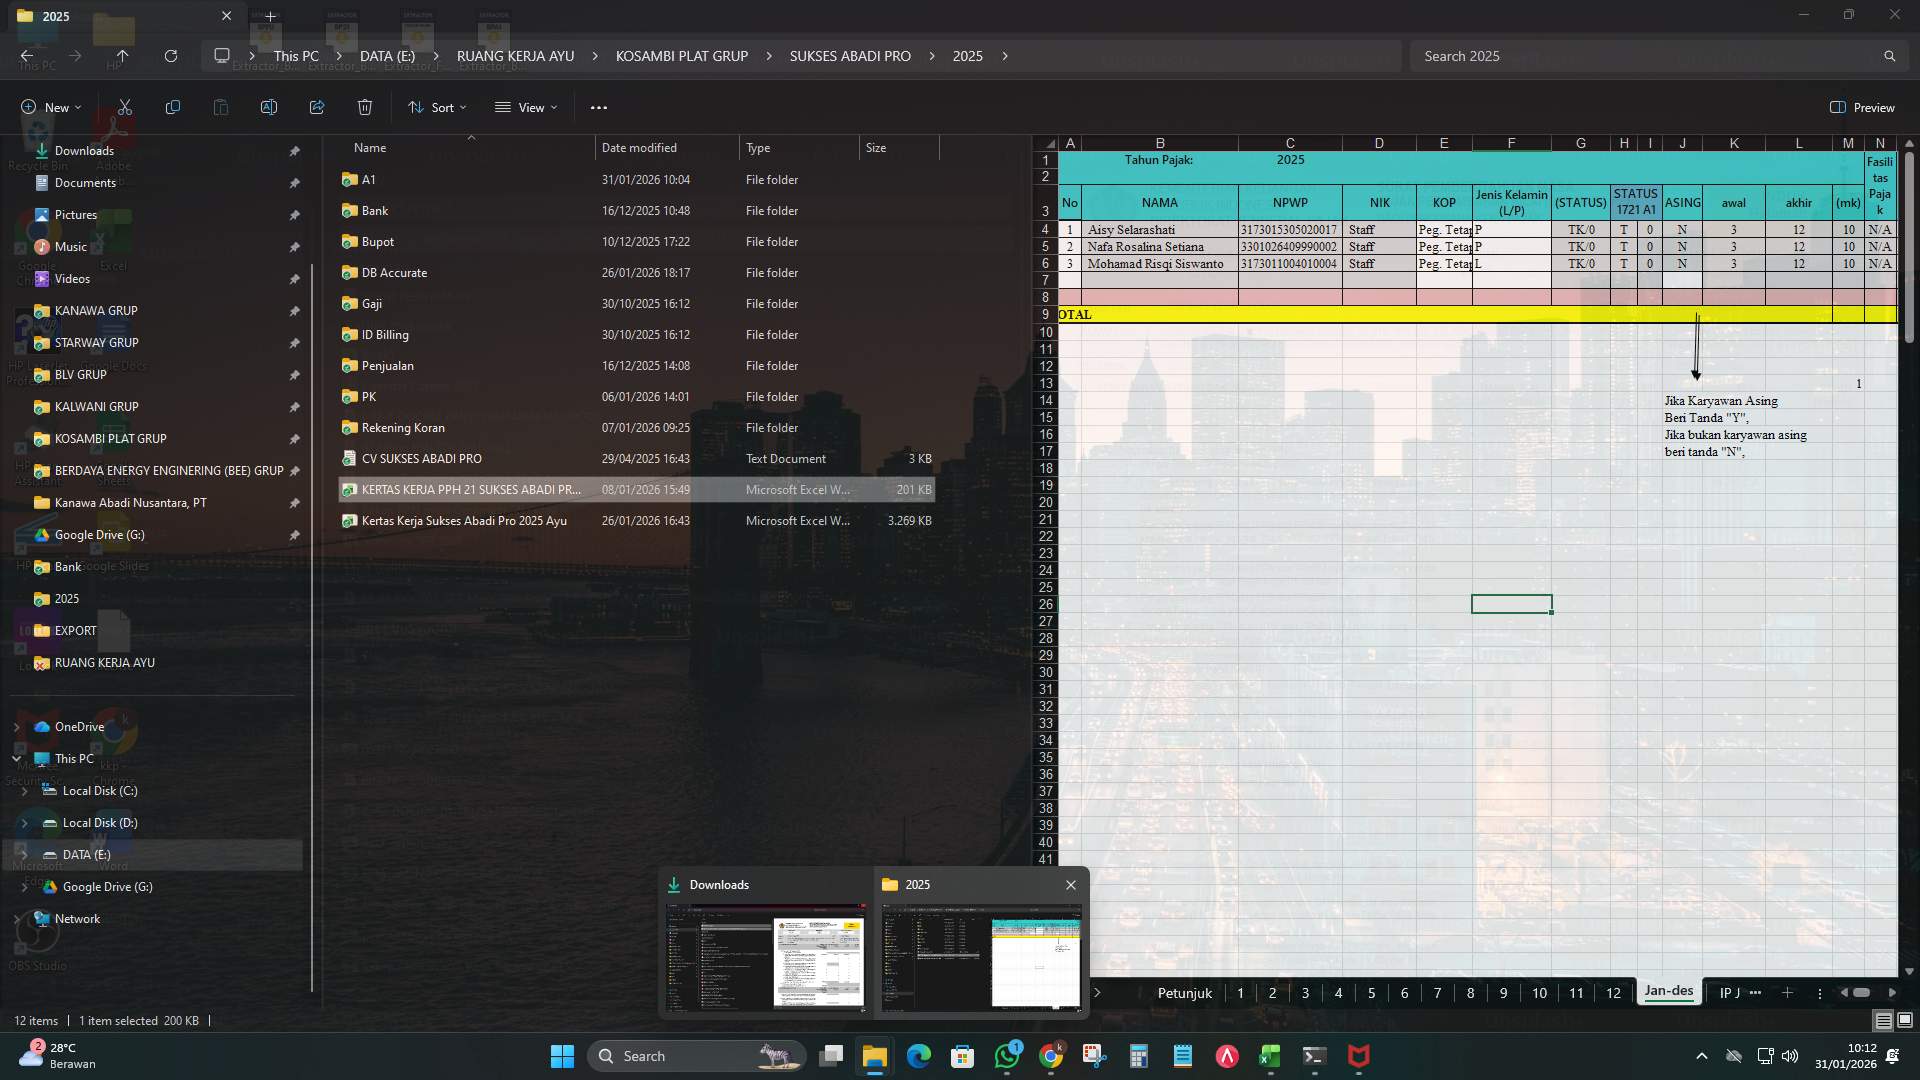
Task: Click the Share icon in the toolbar
Action: coord(317,107)
